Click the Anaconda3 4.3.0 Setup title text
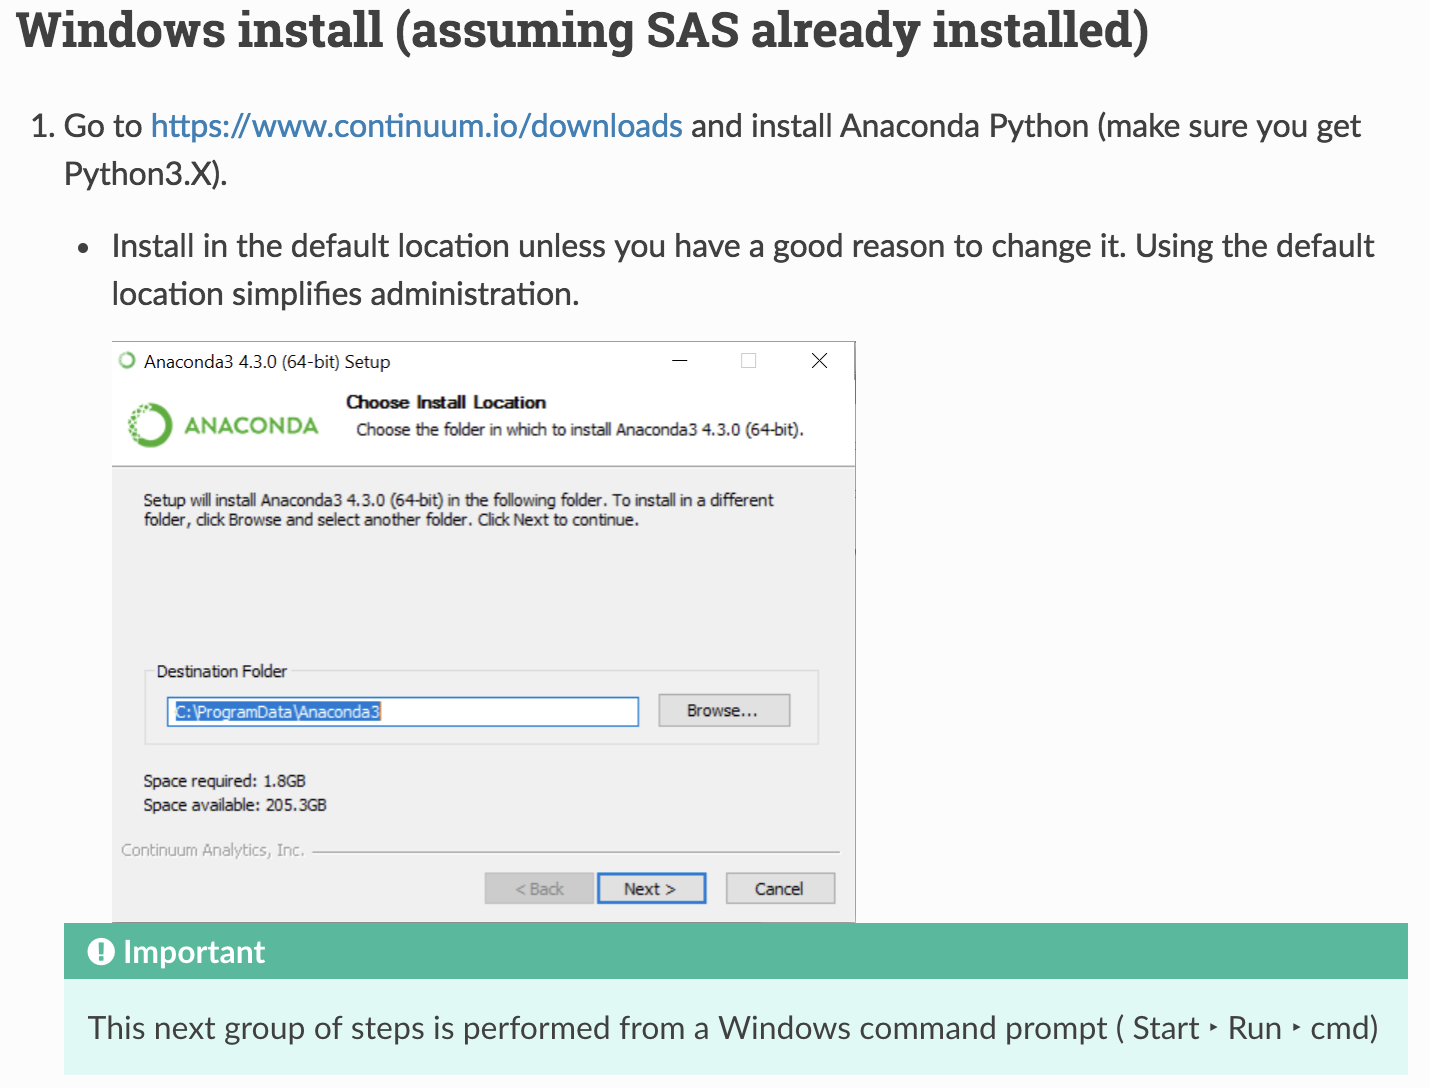This screenshot has height=1088, width=1430. 267,362
